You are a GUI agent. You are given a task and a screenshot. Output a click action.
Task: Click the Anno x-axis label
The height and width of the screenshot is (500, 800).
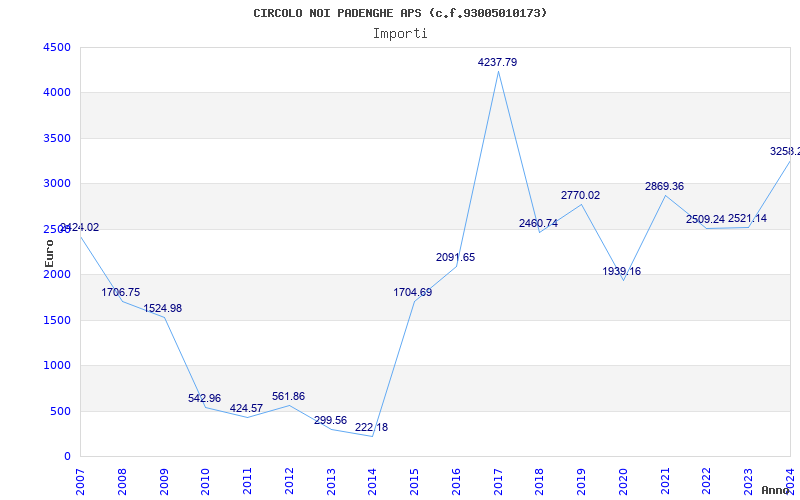(x=776, y=490)
